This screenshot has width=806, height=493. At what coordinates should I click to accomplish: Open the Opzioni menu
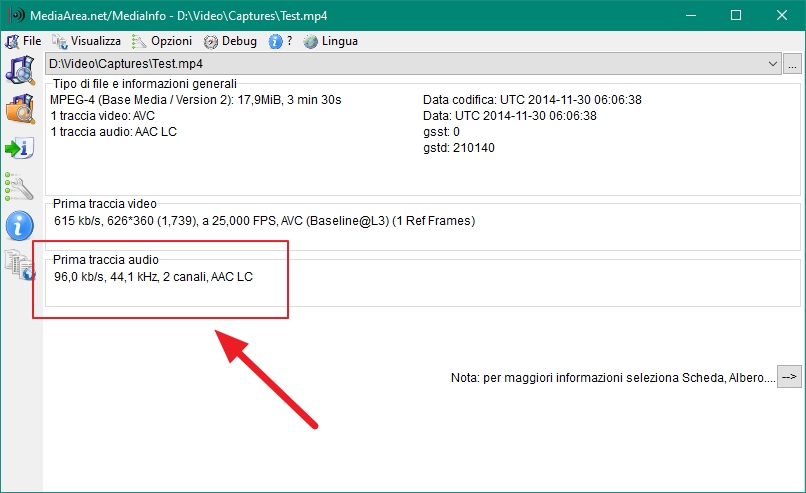pyautogui.click(x=162, y=41)
